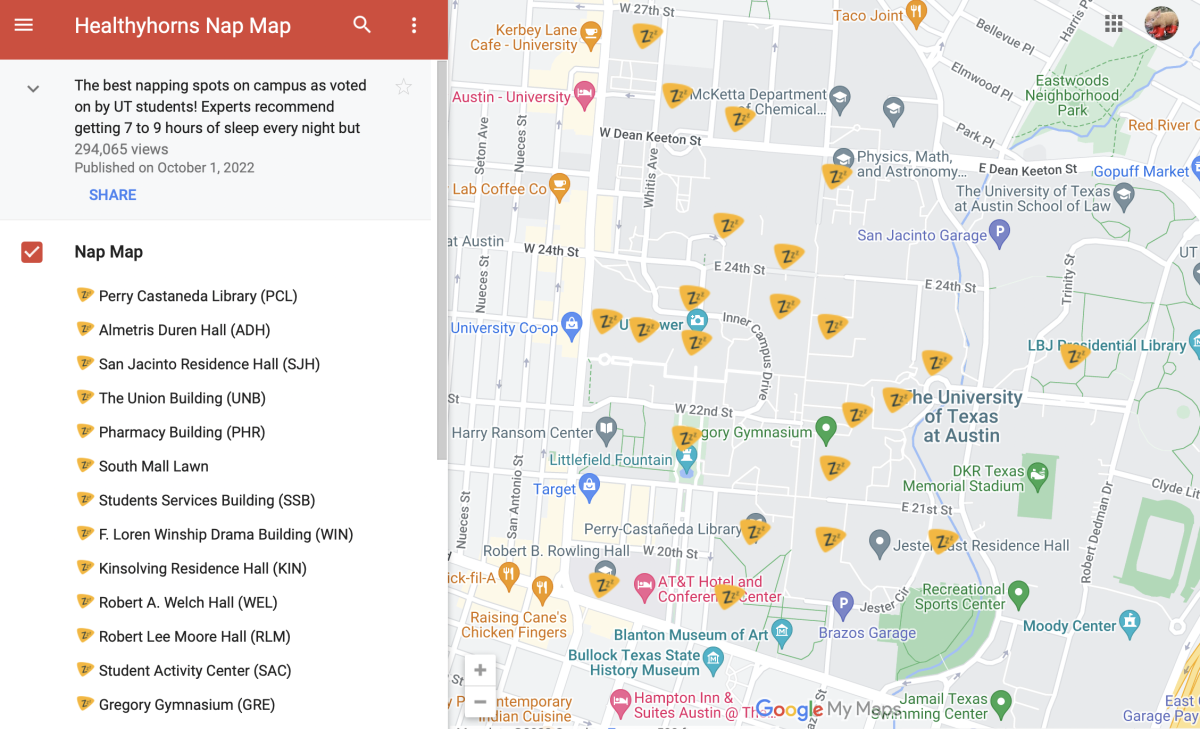Pick Kinsolving Residence Hall (KIN)
This screenshot has height=729, width=1200.
[192, 568]
